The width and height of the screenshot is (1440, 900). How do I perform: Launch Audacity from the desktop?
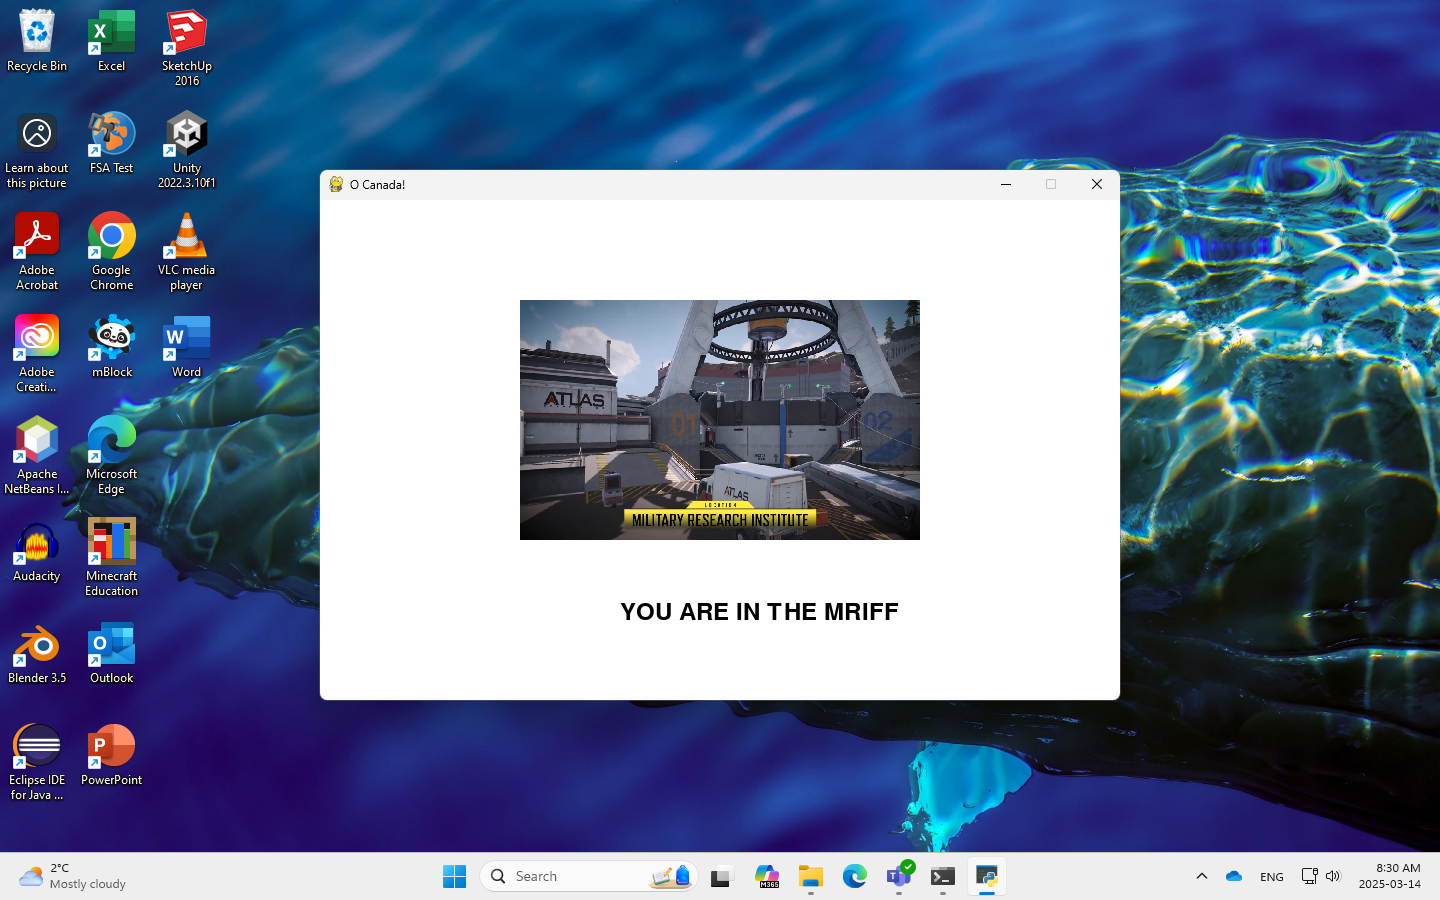click(37, 551)
